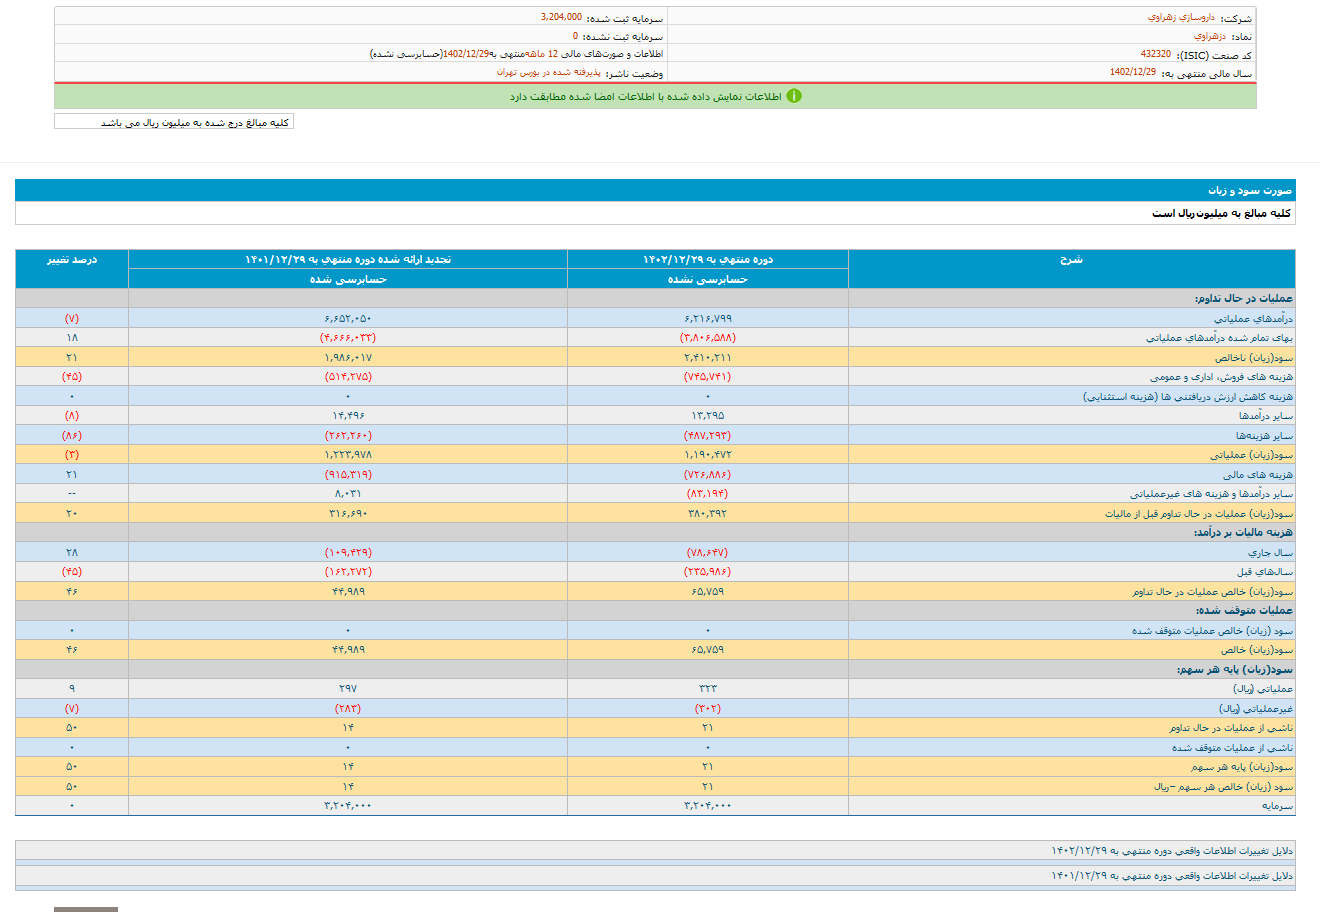Click the دوره منتهی به ۱۴۰۲/۱۲/۲۹ column header

[707, 260]
